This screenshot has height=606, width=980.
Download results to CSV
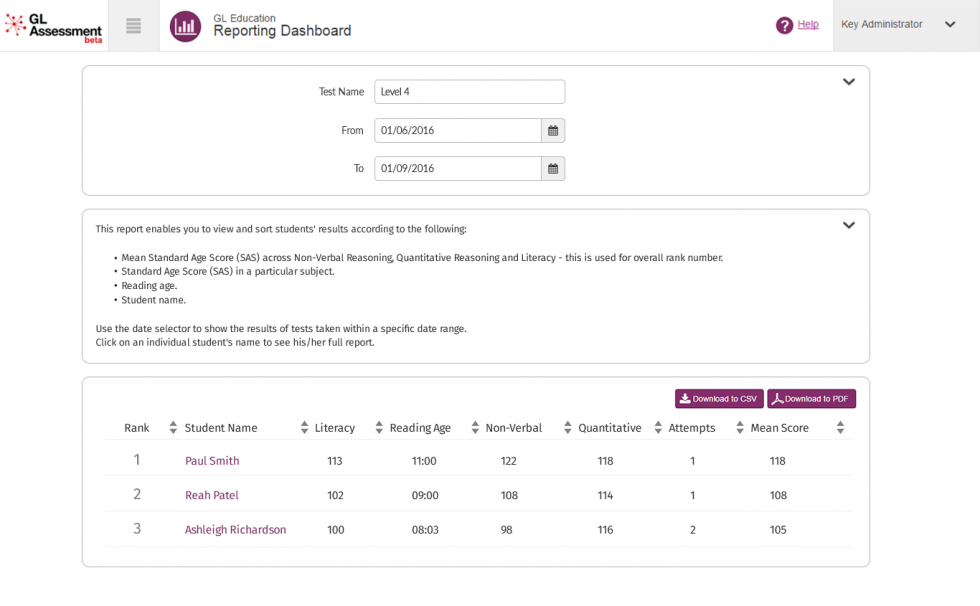(719, 399)
